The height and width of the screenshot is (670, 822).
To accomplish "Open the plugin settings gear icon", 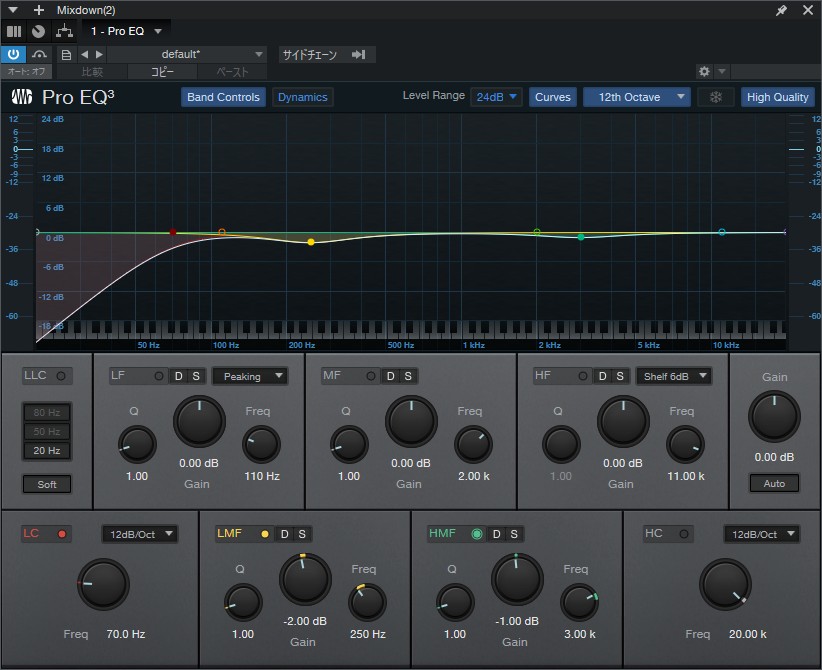I will (704, 71).
